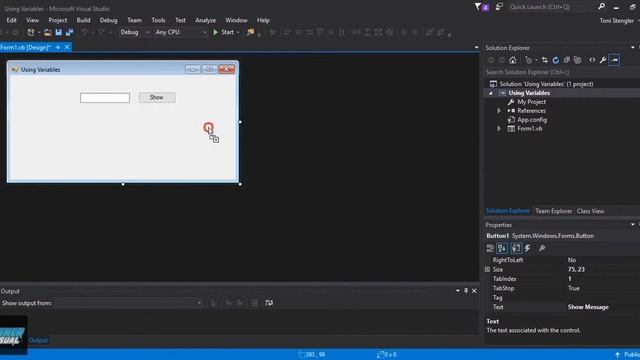The image size is (640, 360).
Task: Show the Properties page button in Properties panel
Action: [516, 248]
